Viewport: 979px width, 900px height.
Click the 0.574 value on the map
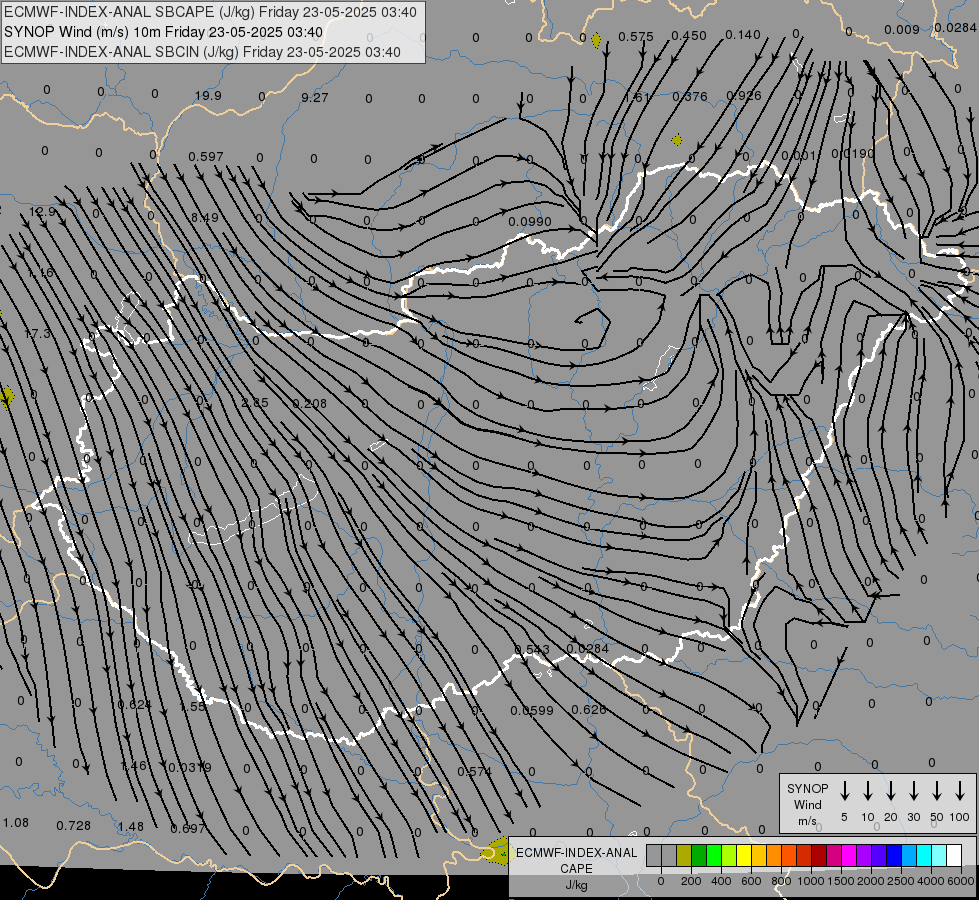tap(475, 771)
